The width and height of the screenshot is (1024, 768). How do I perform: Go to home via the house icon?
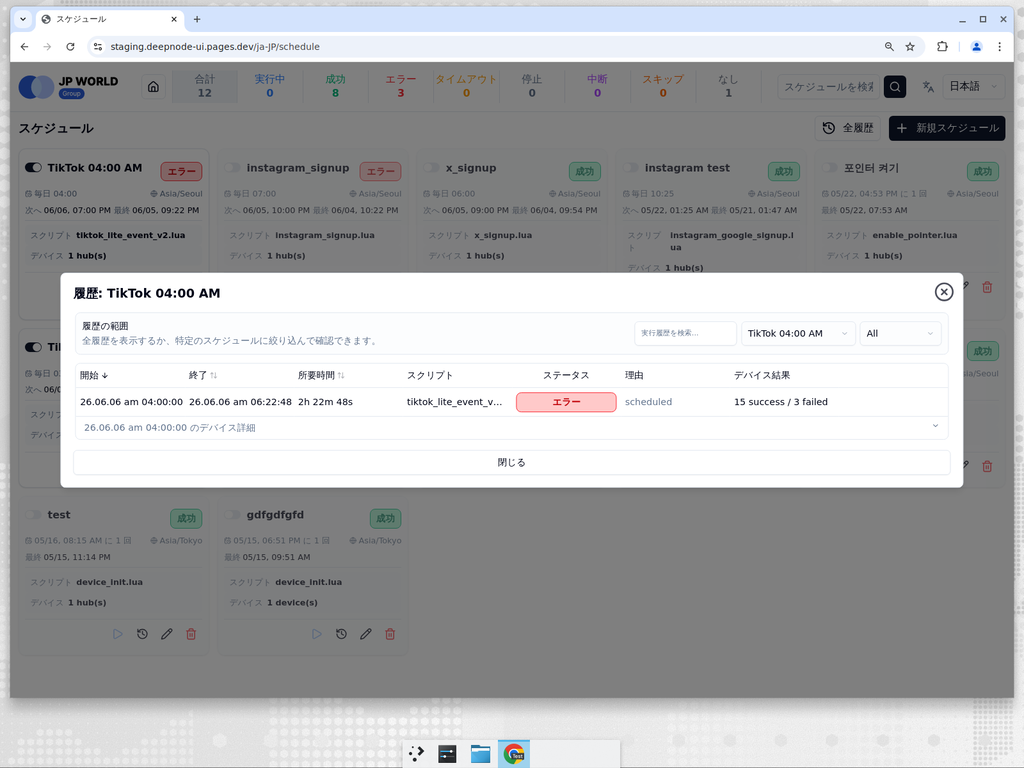[x=153, y=86]
